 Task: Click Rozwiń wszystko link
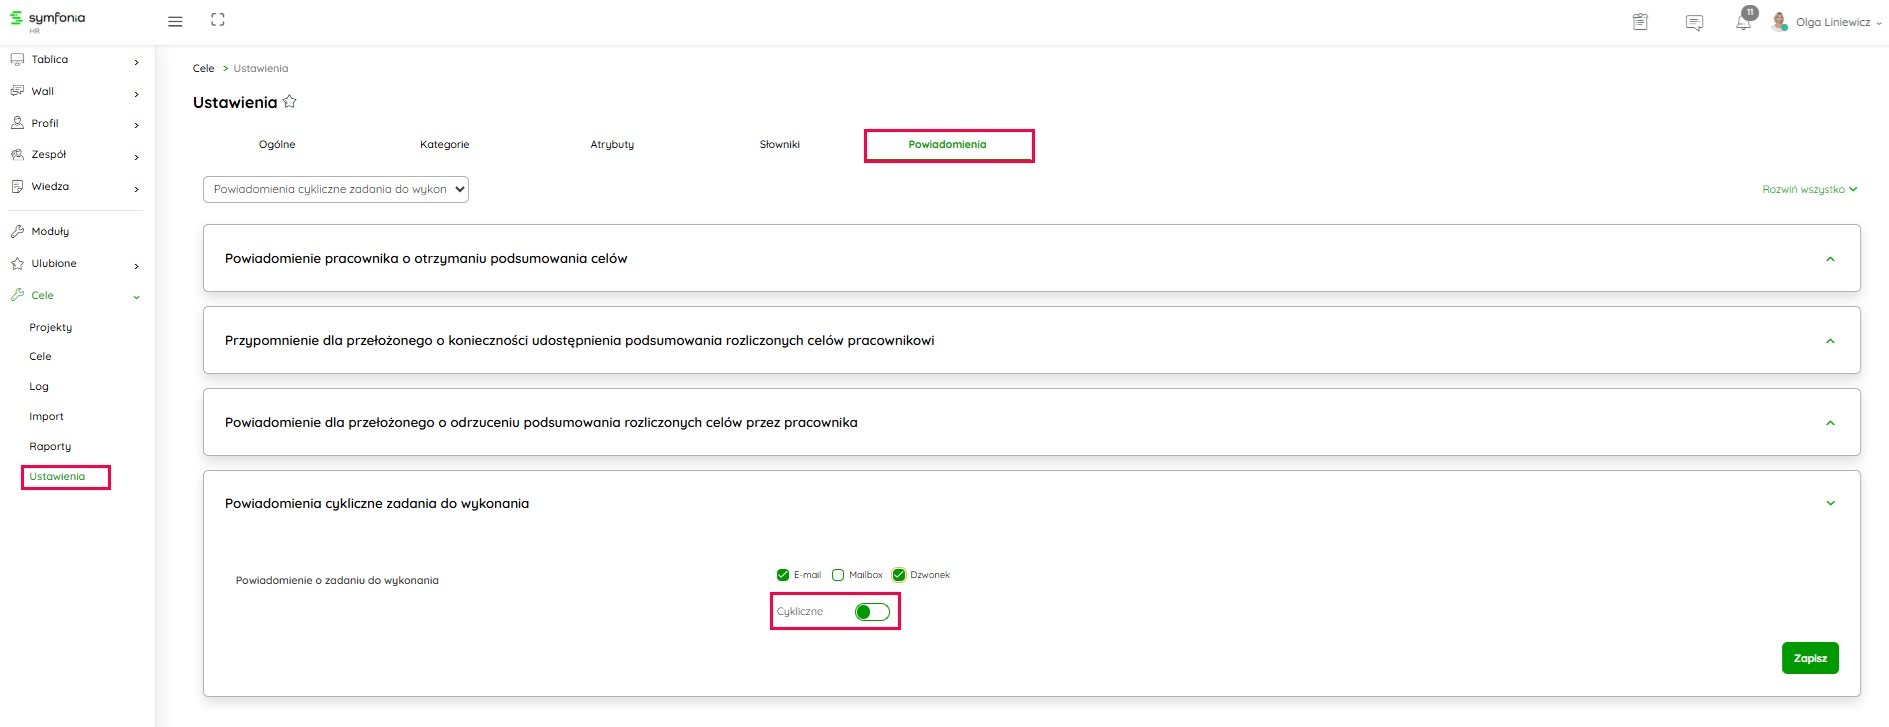tap(1808, 189)
